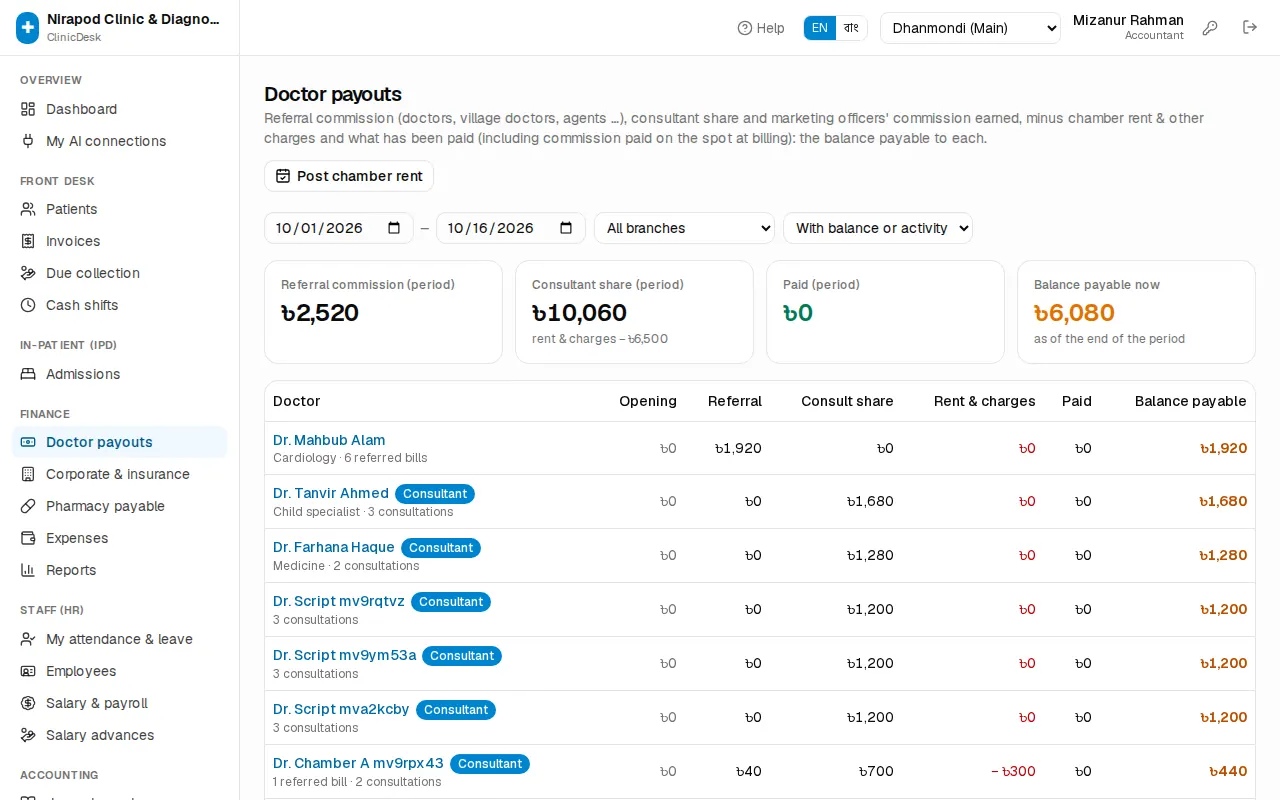The image size is (1280, 800).
Task: Click the Reports bar chart icon
Action: tap(28, 570)
